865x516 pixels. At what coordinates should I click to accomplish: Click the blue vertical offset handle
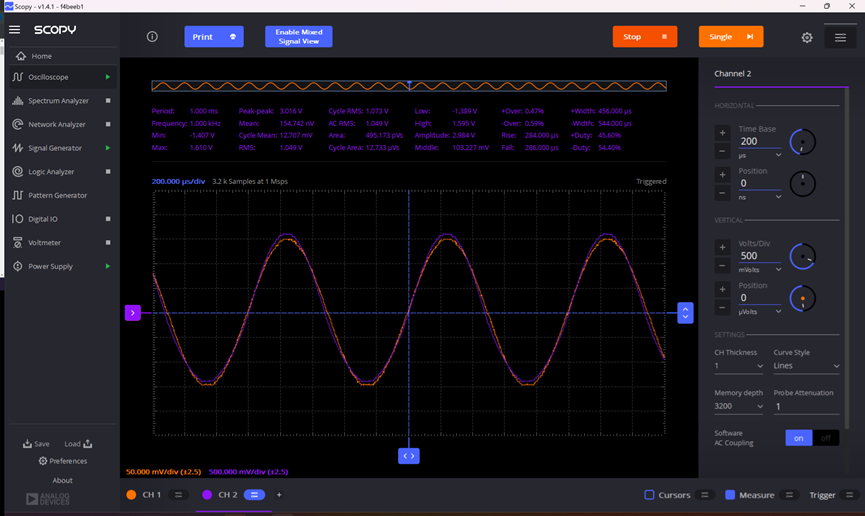click(x=685, y=313)
